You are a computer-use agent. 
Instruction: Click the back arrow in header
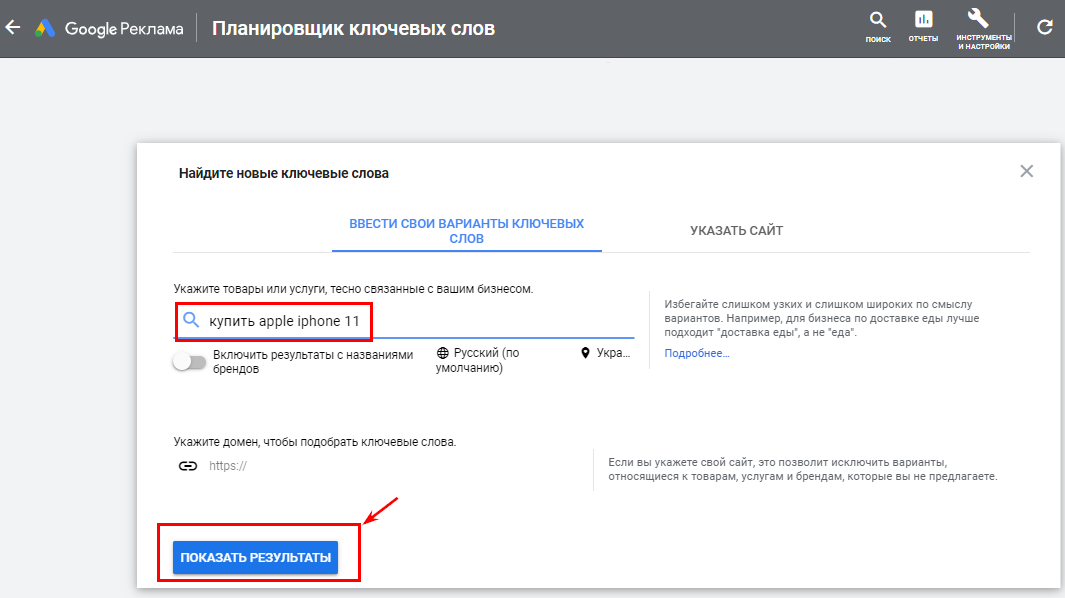coord(13,28)
